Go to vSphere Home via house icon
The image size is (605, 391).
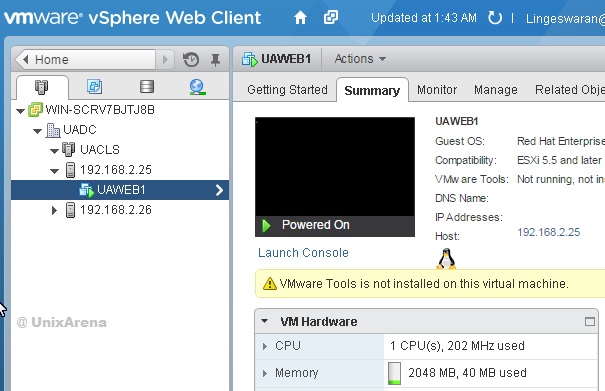tap(300, 18)
